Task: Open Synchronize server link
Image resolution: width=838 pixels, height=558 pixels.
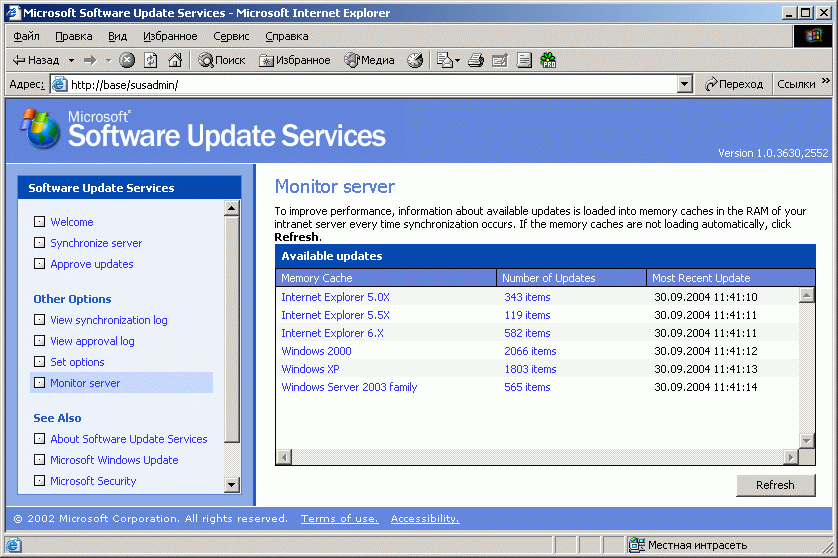Action: pyautogui.click(x=96, y=243)
